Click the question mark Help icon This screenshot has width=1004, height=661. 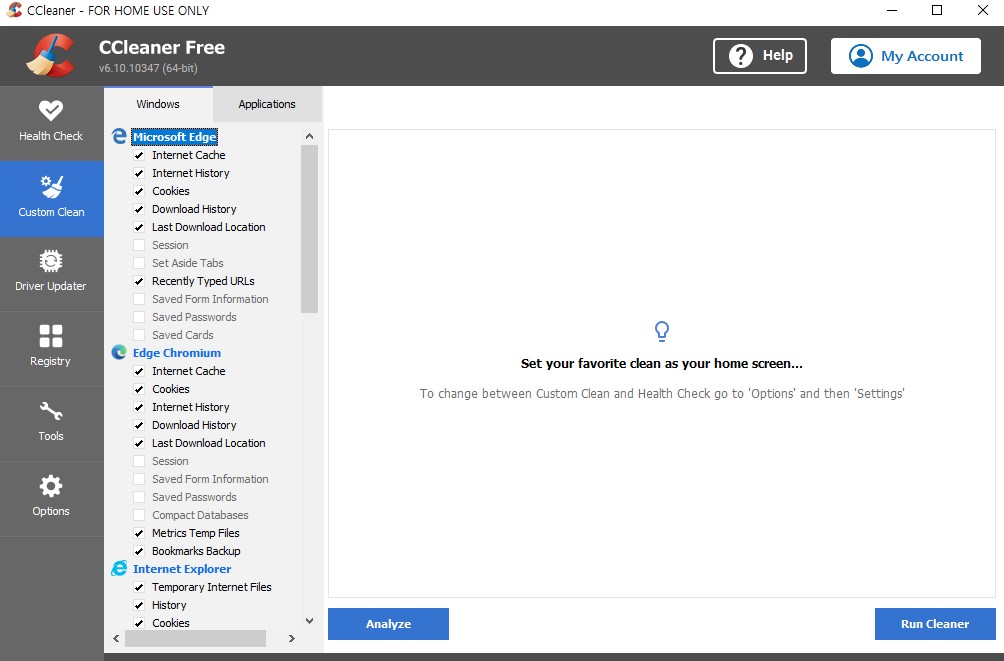(741, 56)
